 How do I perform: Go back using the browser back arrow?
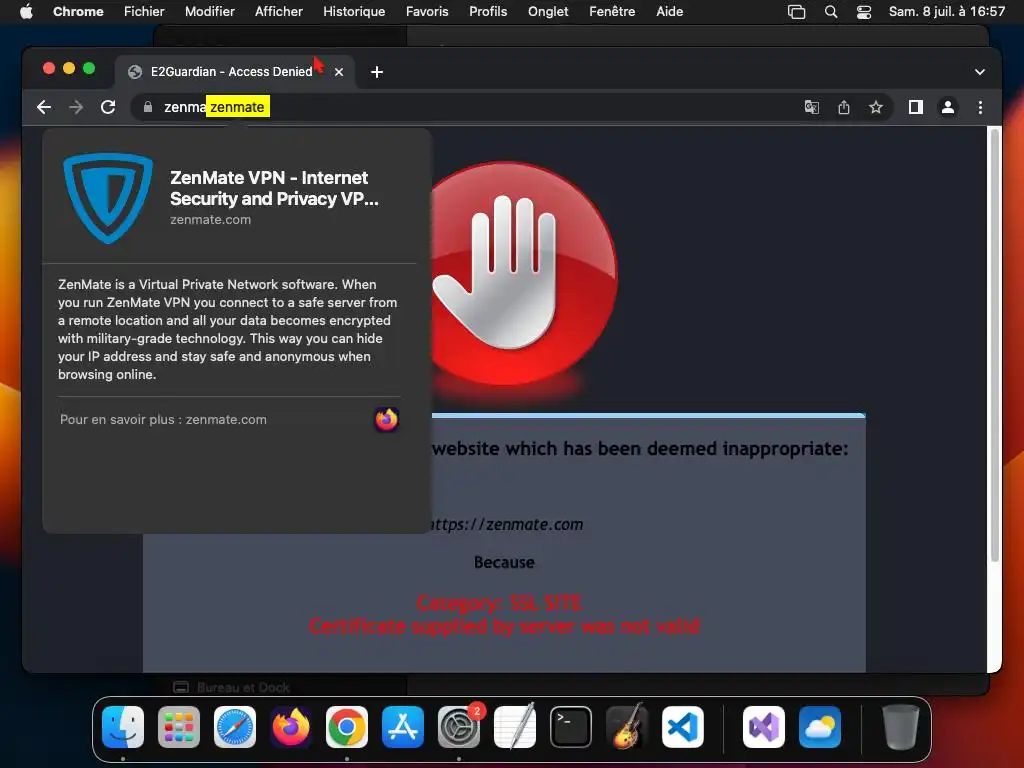pyautogui.click(x=44, y=107)
